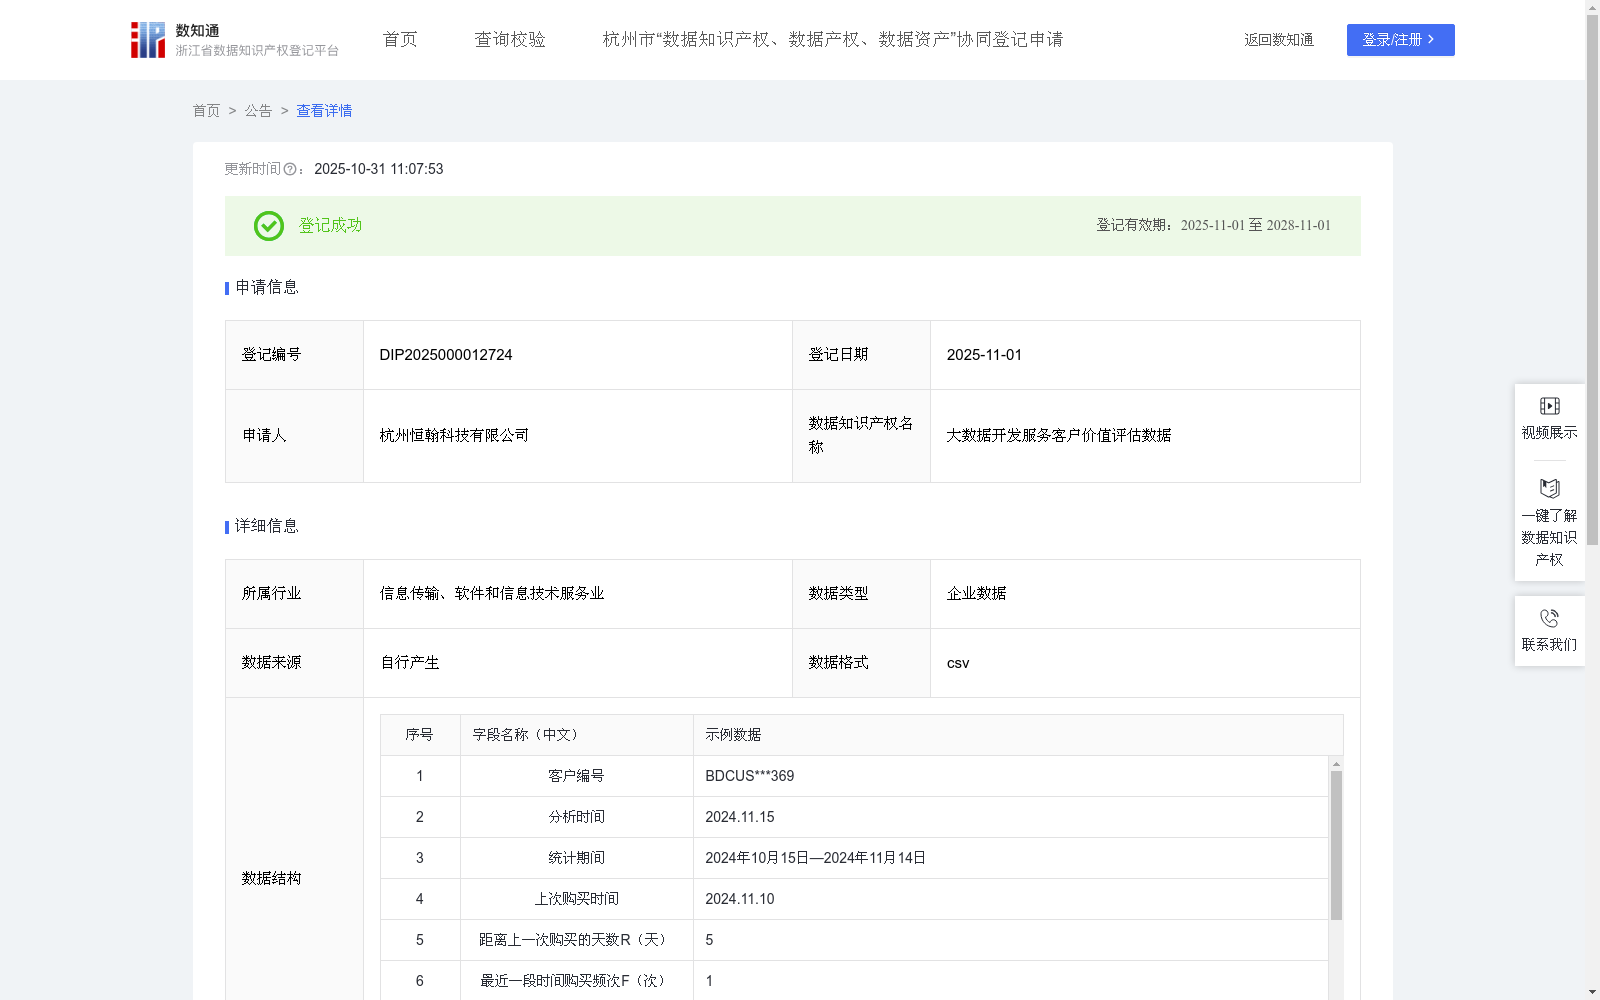
Task: Click the green 登记成功 checkmark icon
Action: [x=268, y=226]
